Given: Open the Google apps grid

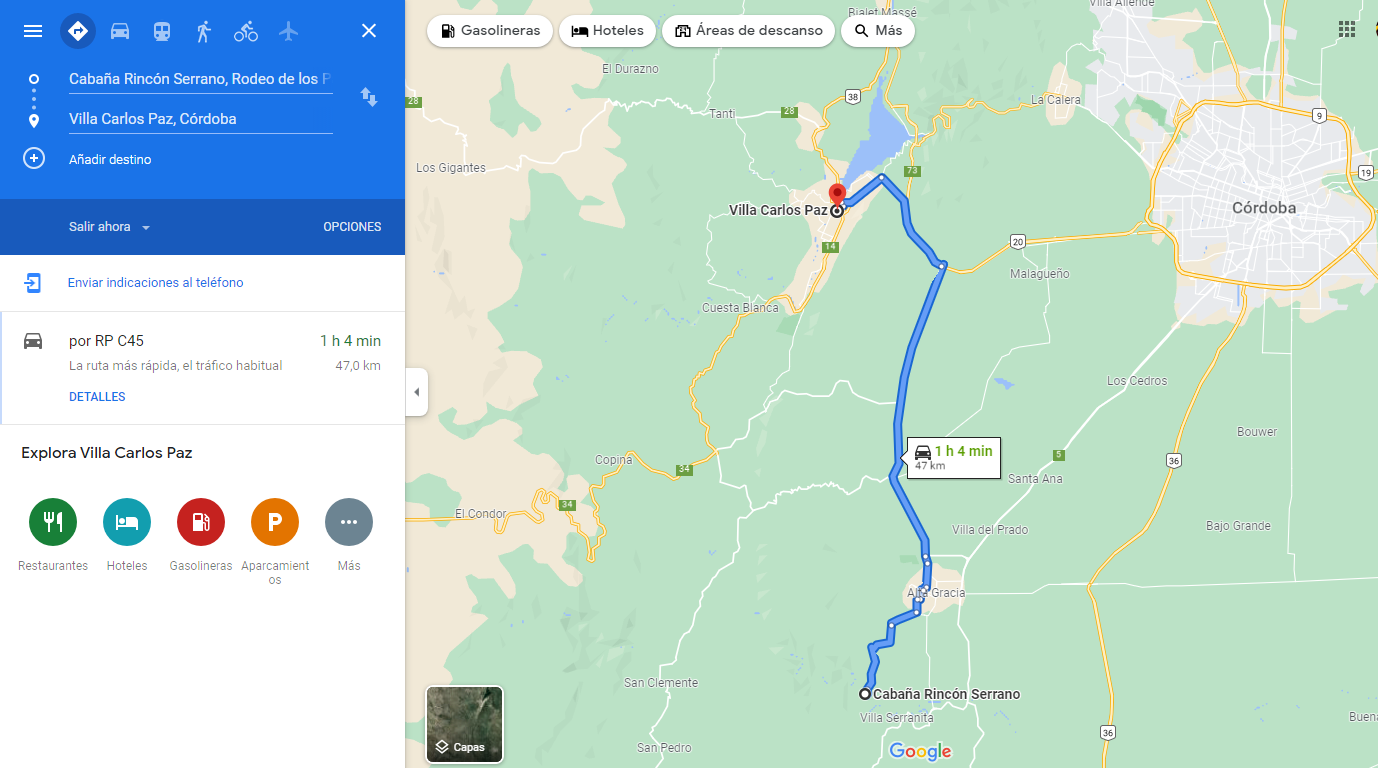Looking at the screenshot, I should coord(1347,29).
